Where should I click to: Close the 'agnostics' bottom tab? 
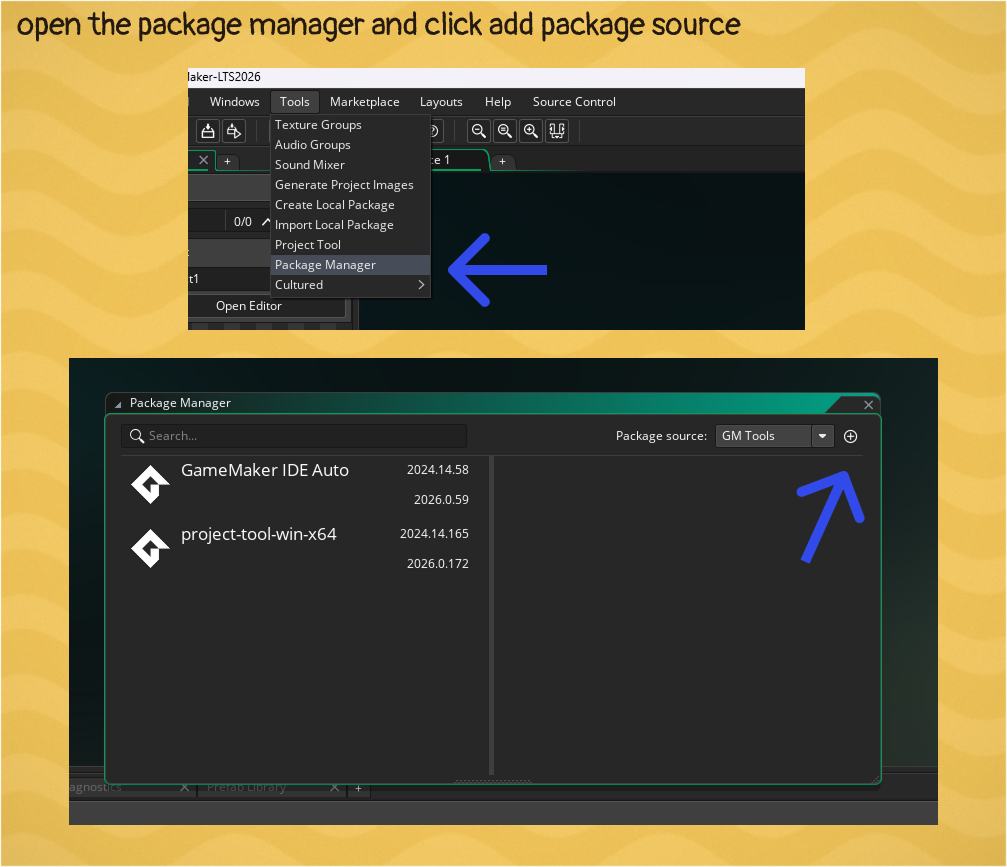[x=184, y=787]
